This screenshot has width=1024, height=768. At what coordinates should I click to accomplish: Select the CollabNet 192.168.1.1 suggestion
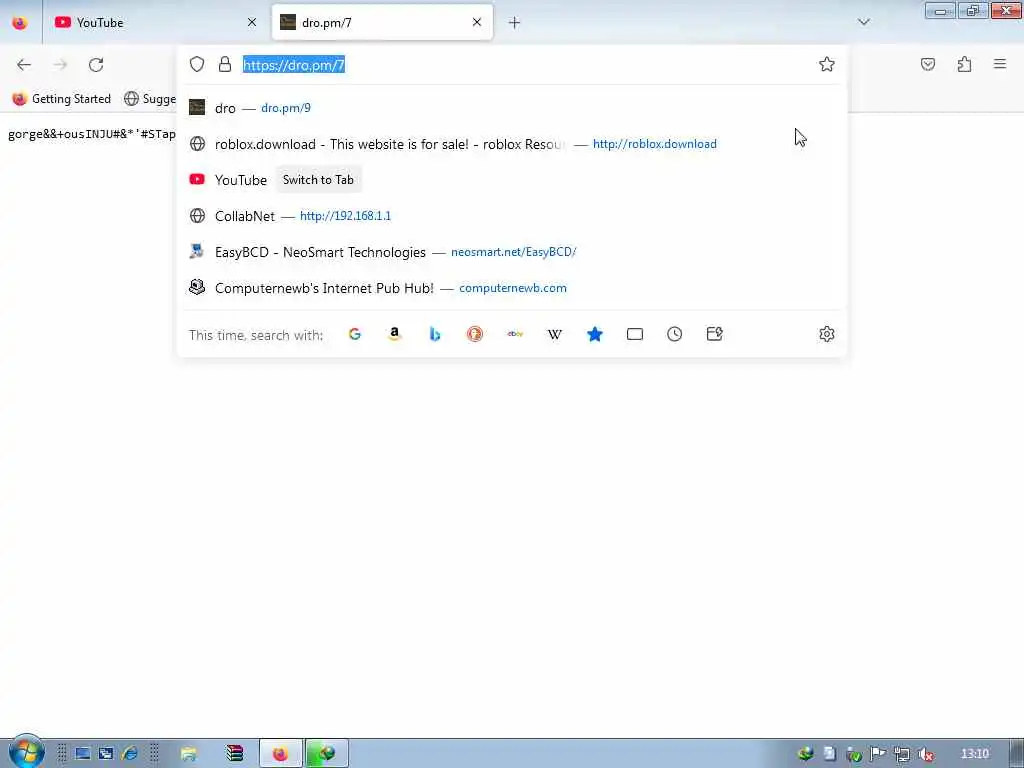tap(513, 216)
